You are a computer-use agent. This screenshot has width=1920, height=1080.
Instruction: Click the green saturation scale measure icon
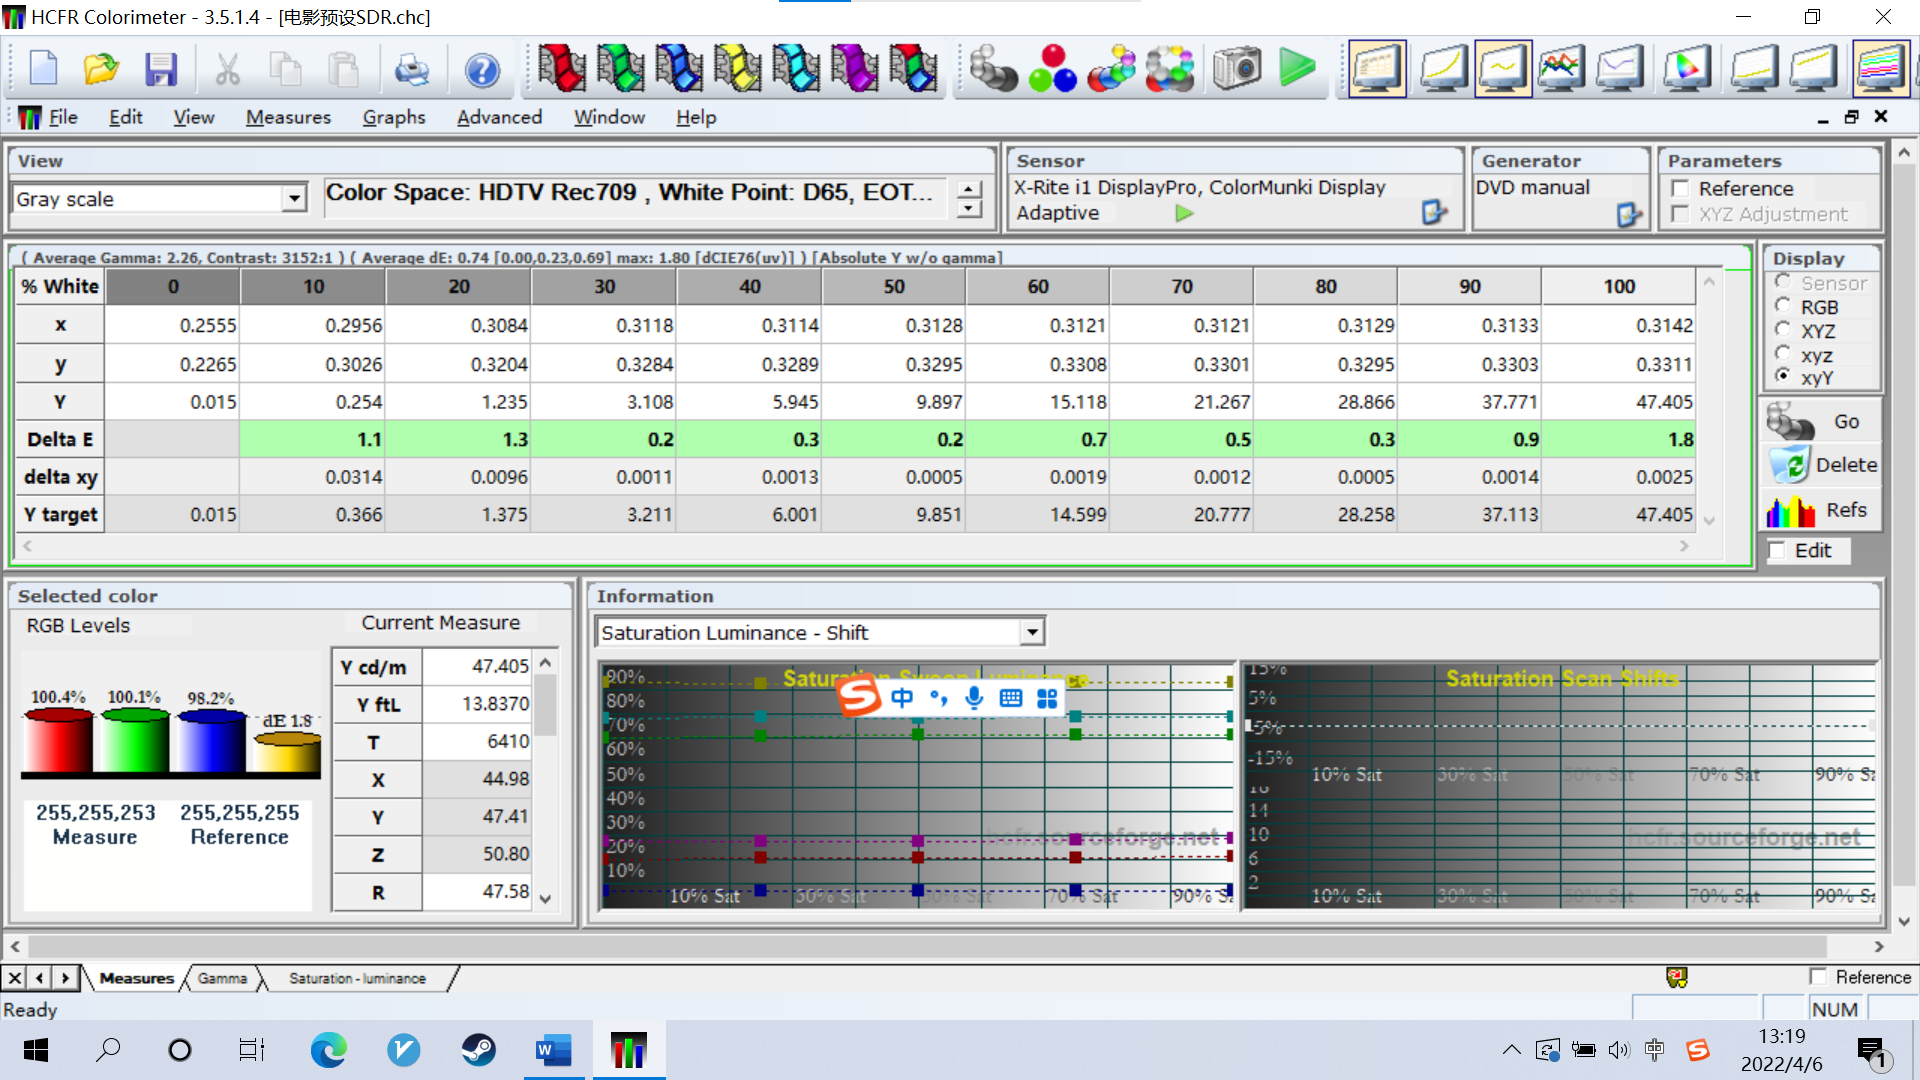(620, 69)
